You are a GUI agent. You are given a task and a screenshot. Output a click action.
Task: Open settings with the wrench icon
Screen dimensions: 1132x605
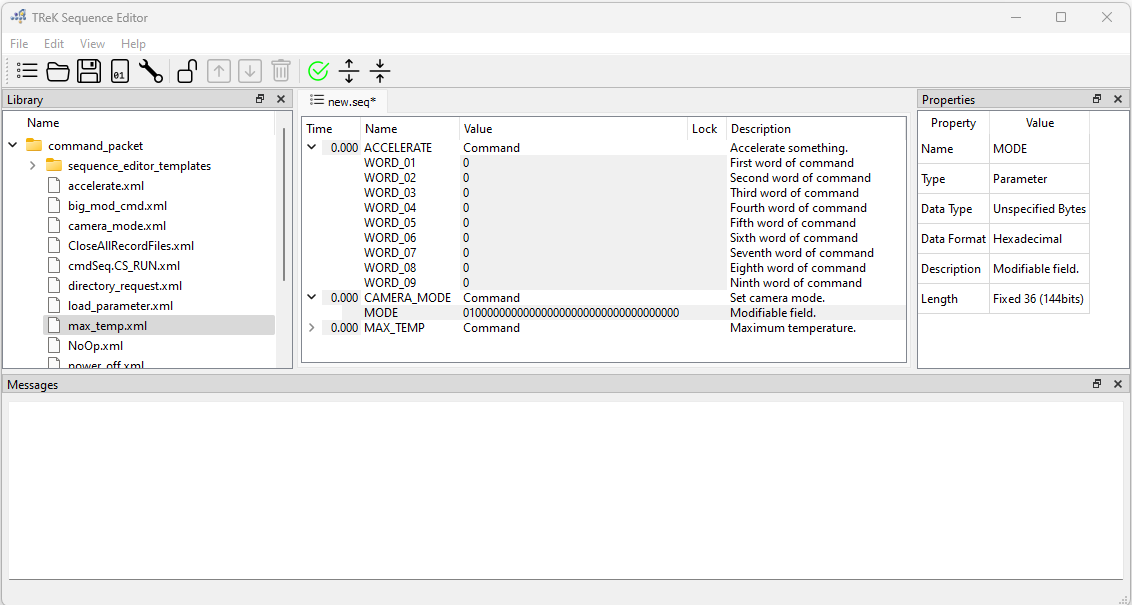(150, 71)
